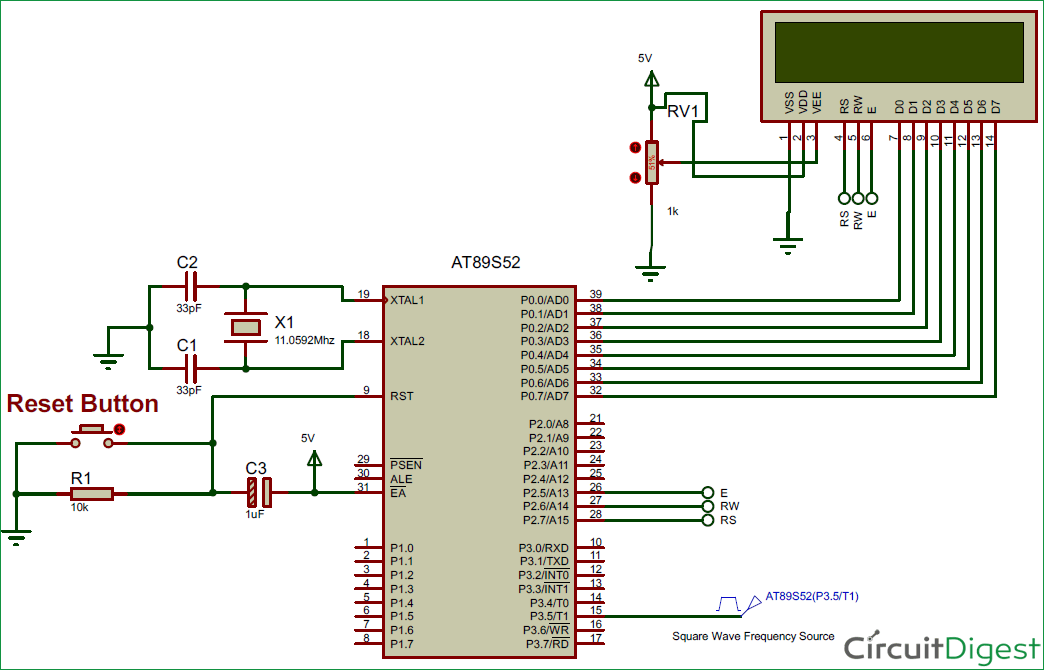This screenshot has height=670, width=1044.
Task: Toggle the RW signal connection node
Action: click(706, 506)
